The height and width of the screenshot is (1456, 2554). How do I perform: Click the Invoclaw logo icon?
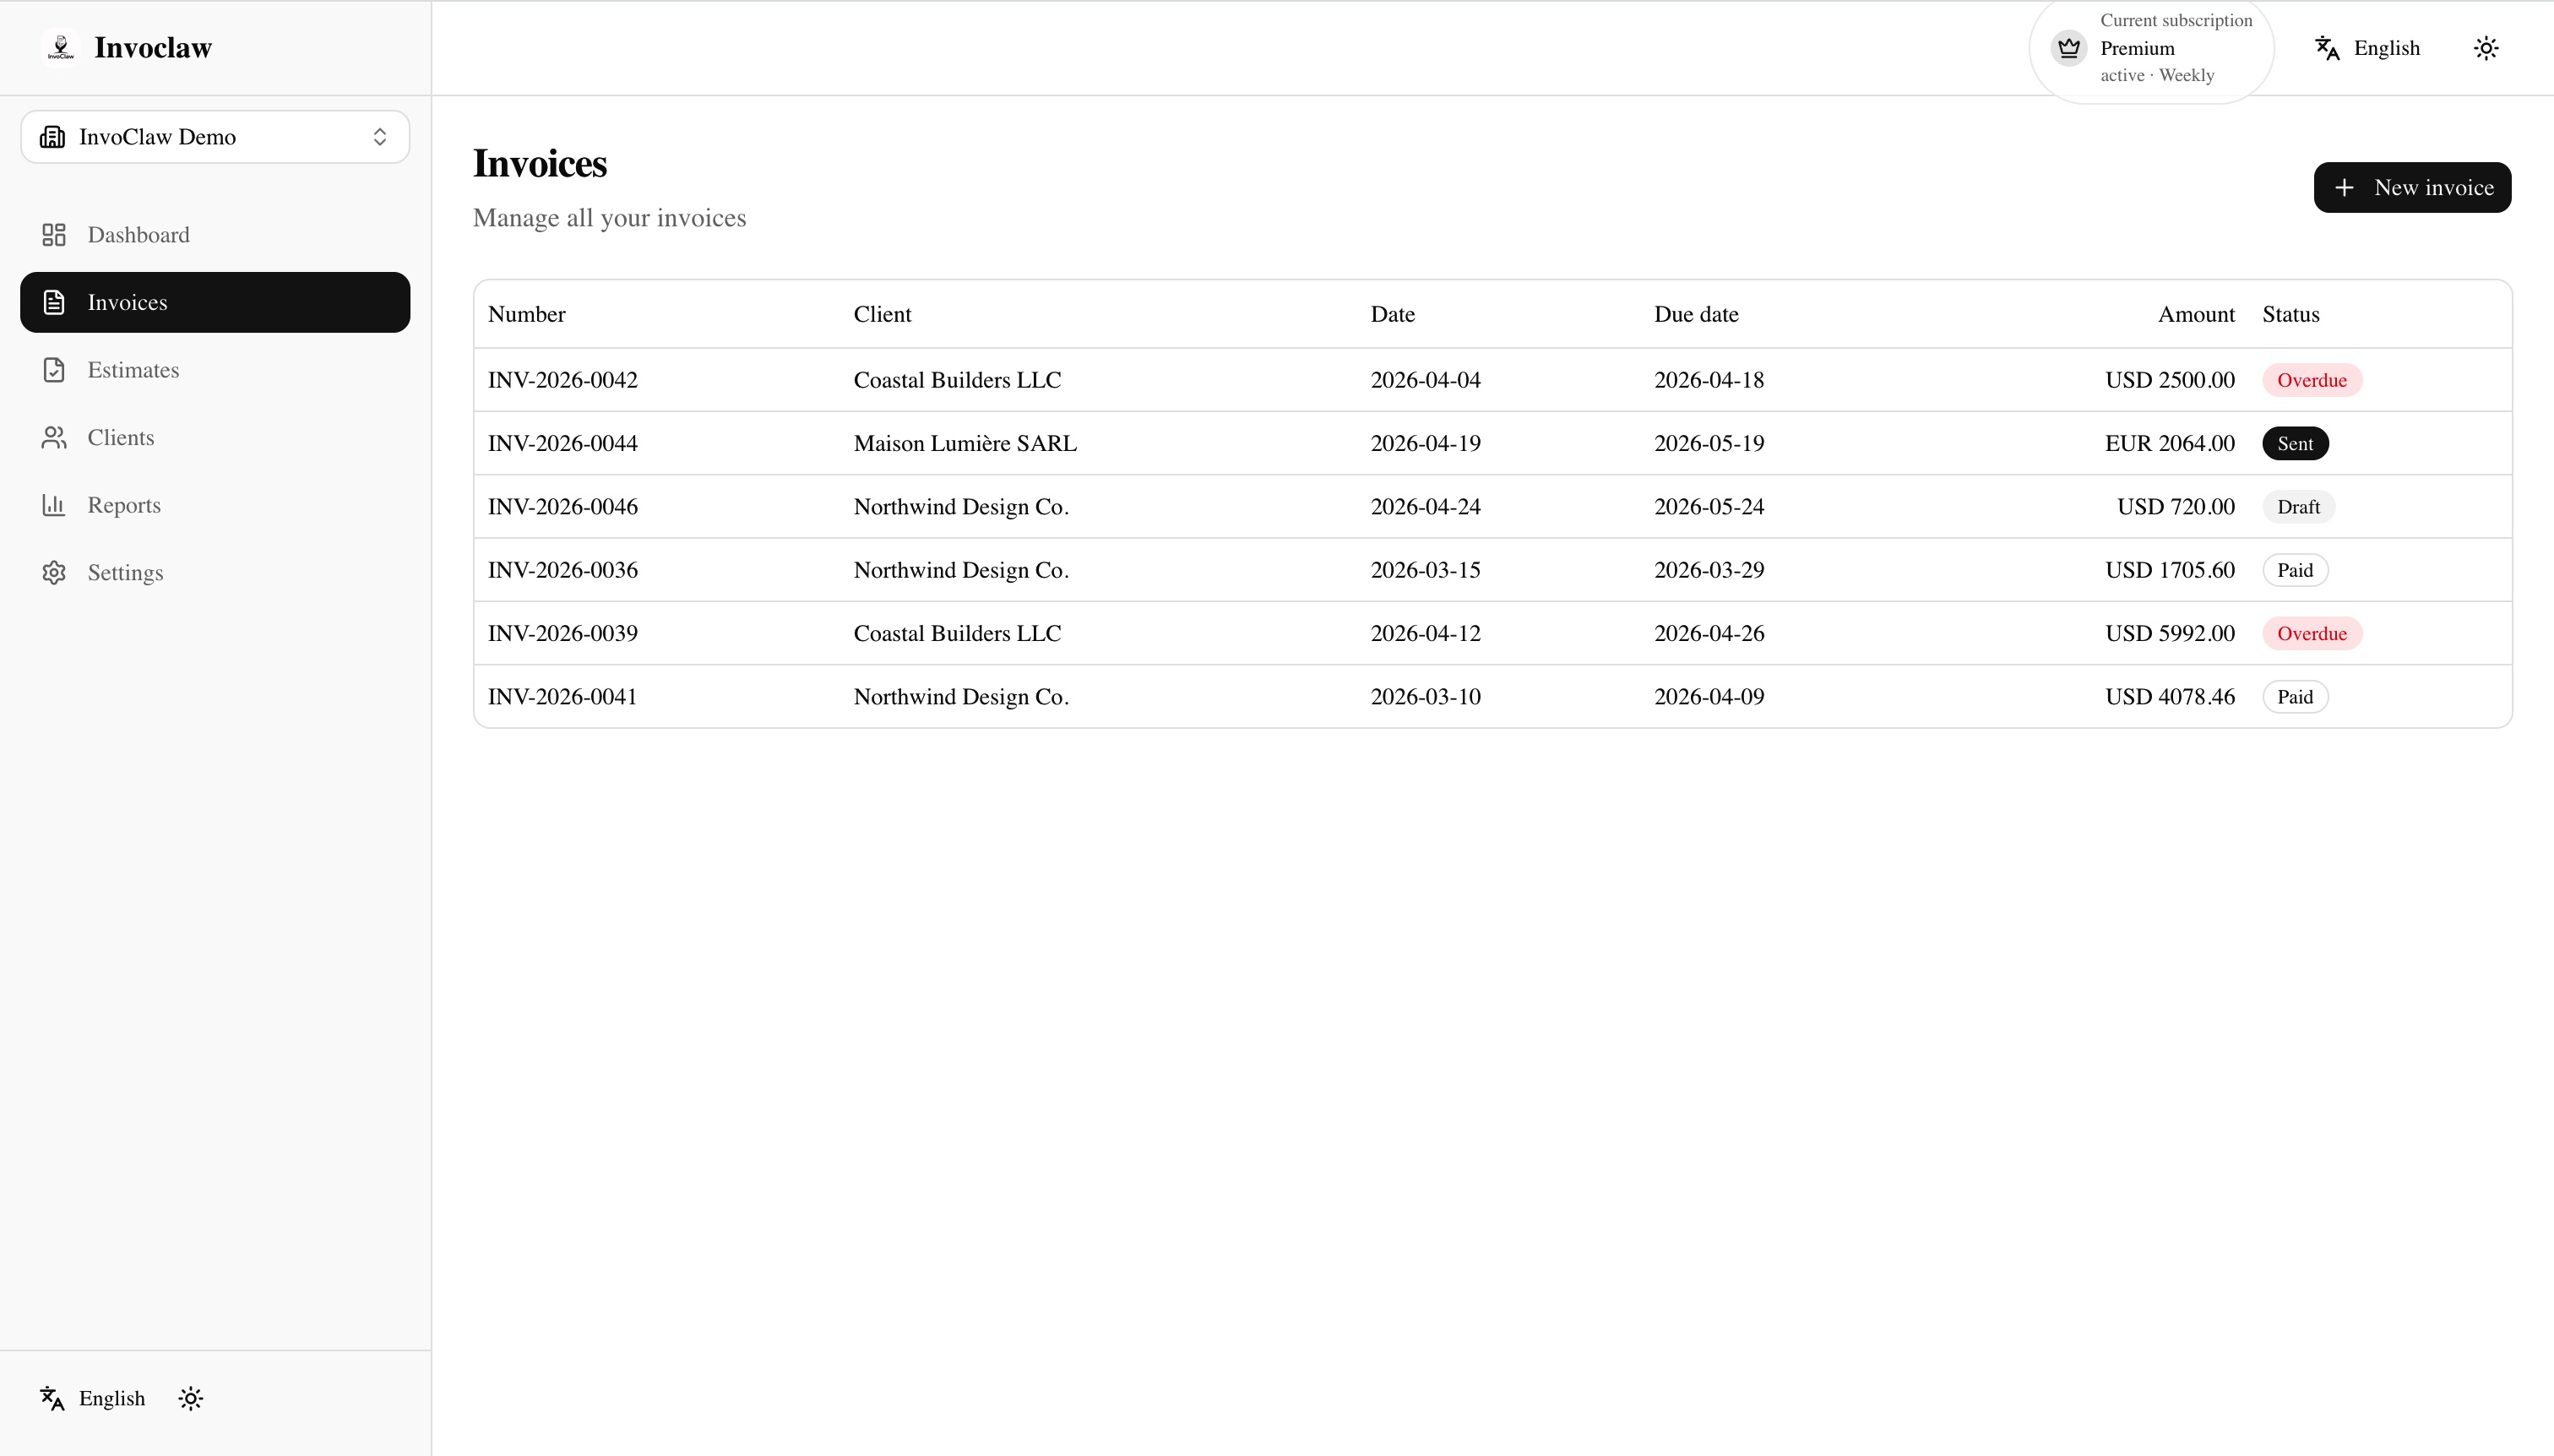[61, 47]
